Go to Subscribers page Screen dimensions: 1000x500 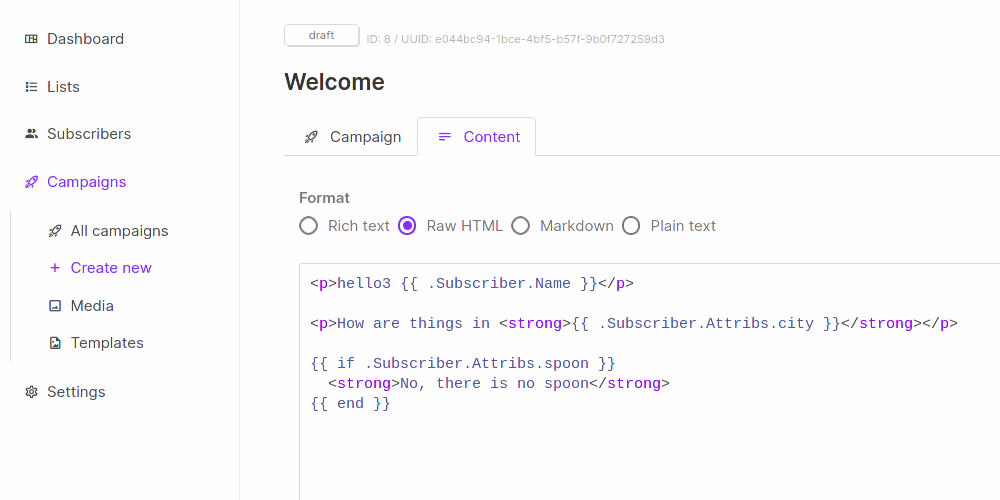click(x=89, y=134)
